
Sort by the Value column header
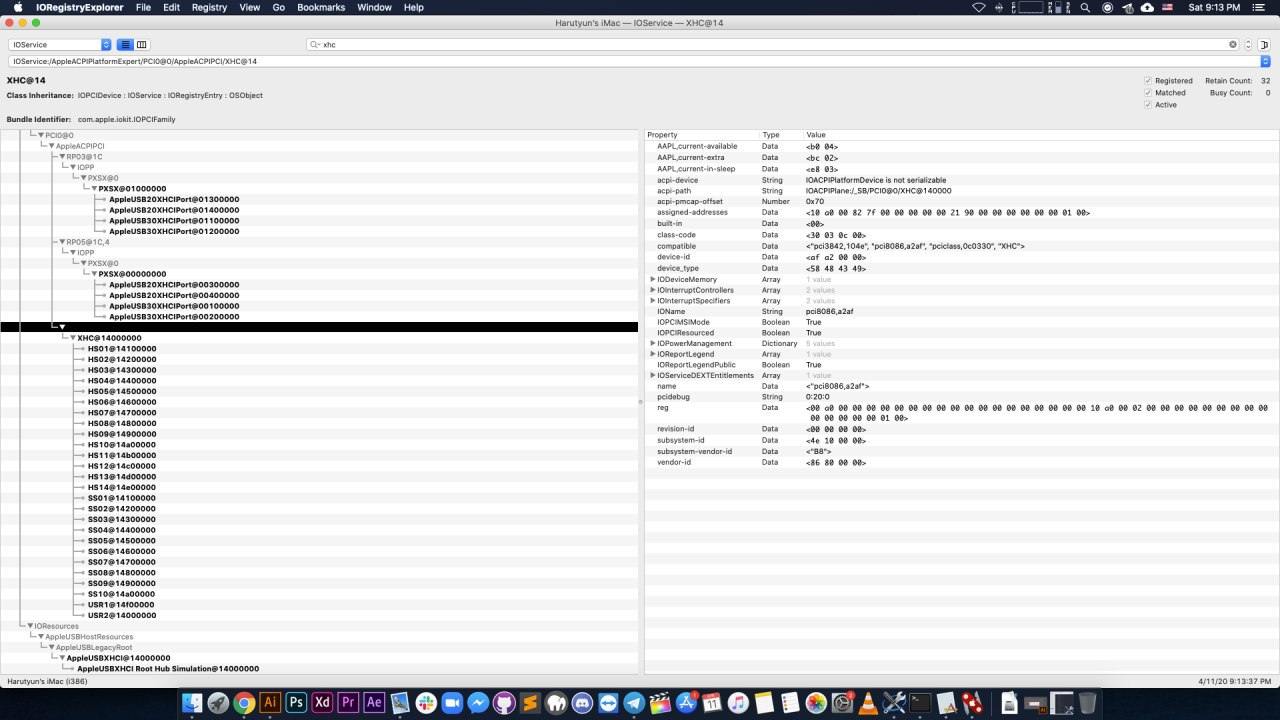[1041, 134]
